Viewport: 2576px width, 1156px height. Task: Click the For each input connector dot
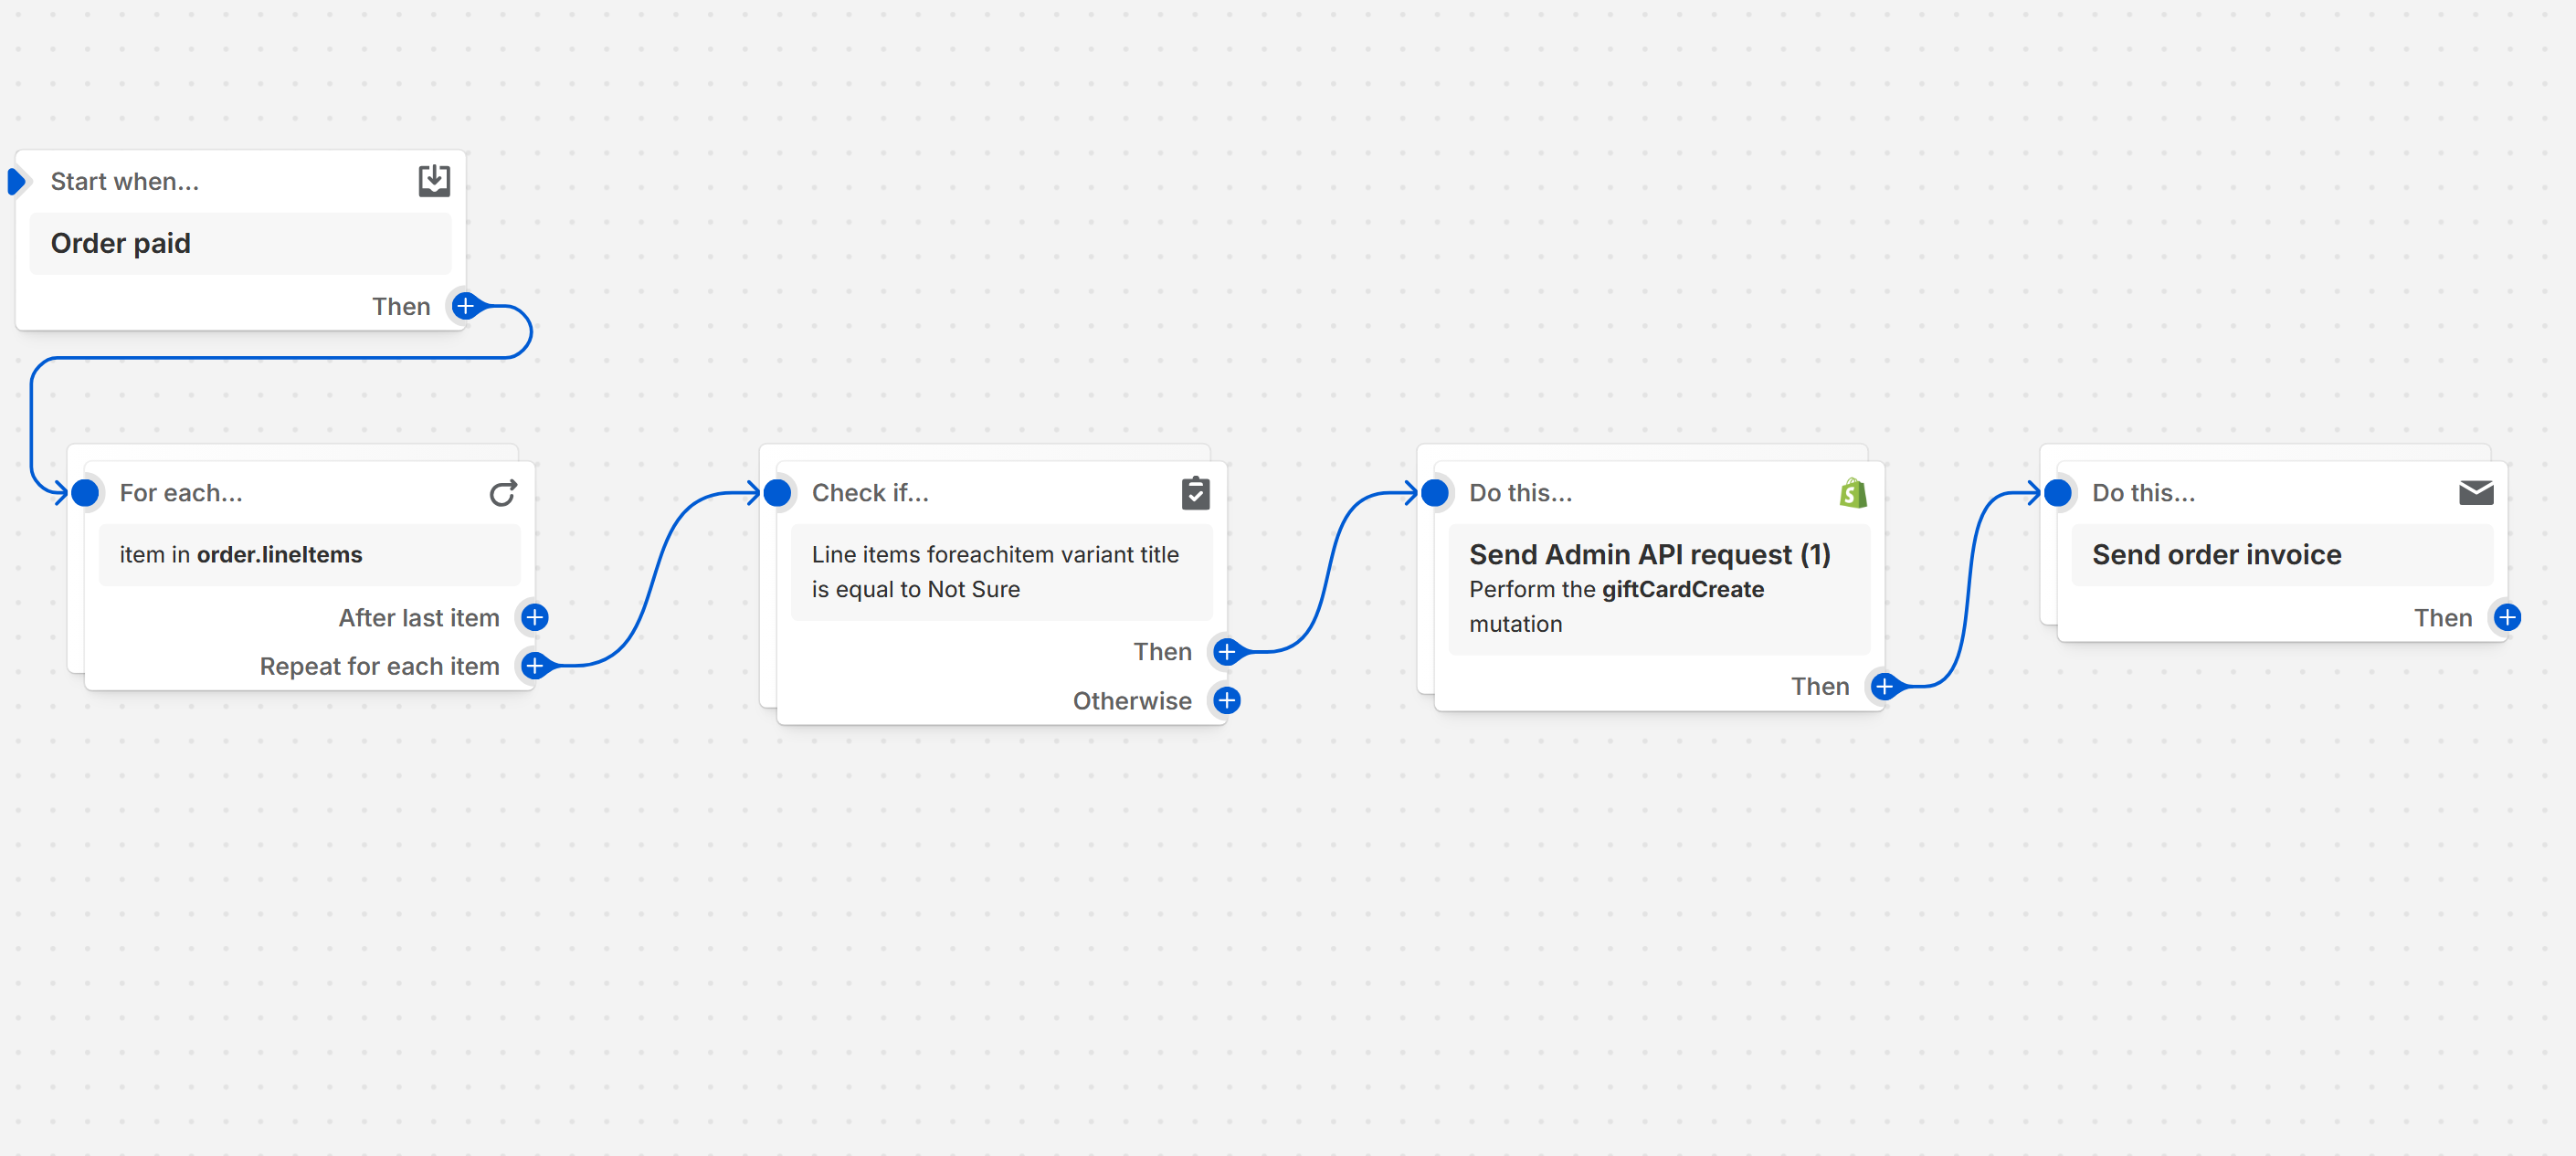point(86,493)
